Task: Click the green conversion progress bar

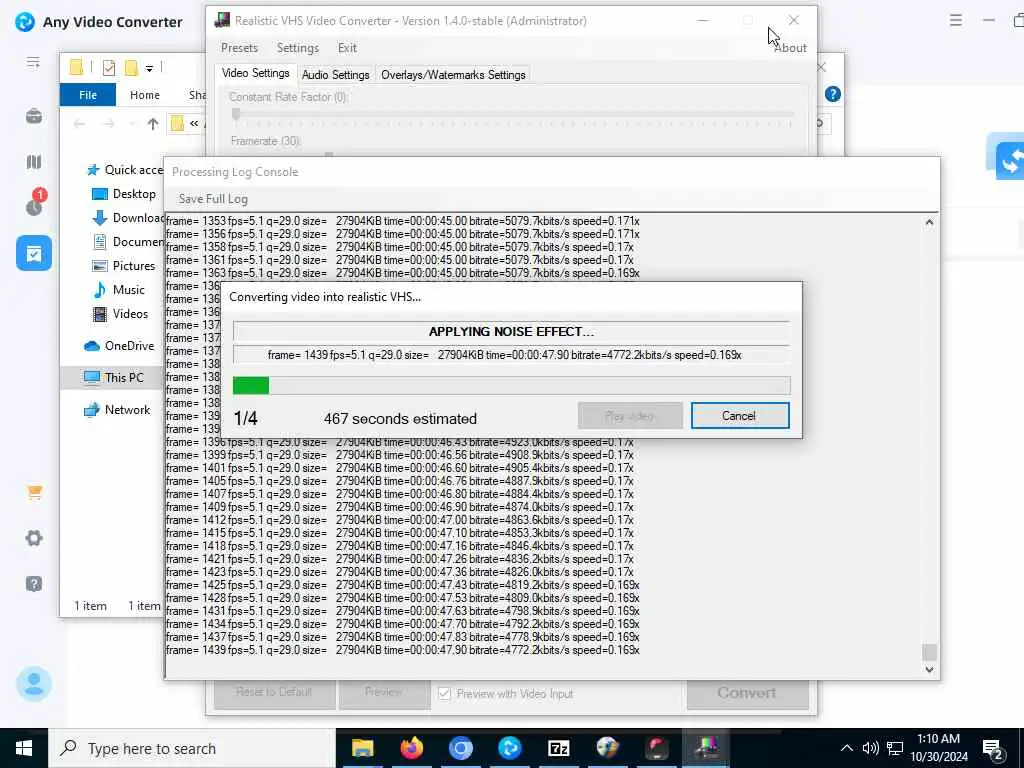Action: [x=511, y=385]
